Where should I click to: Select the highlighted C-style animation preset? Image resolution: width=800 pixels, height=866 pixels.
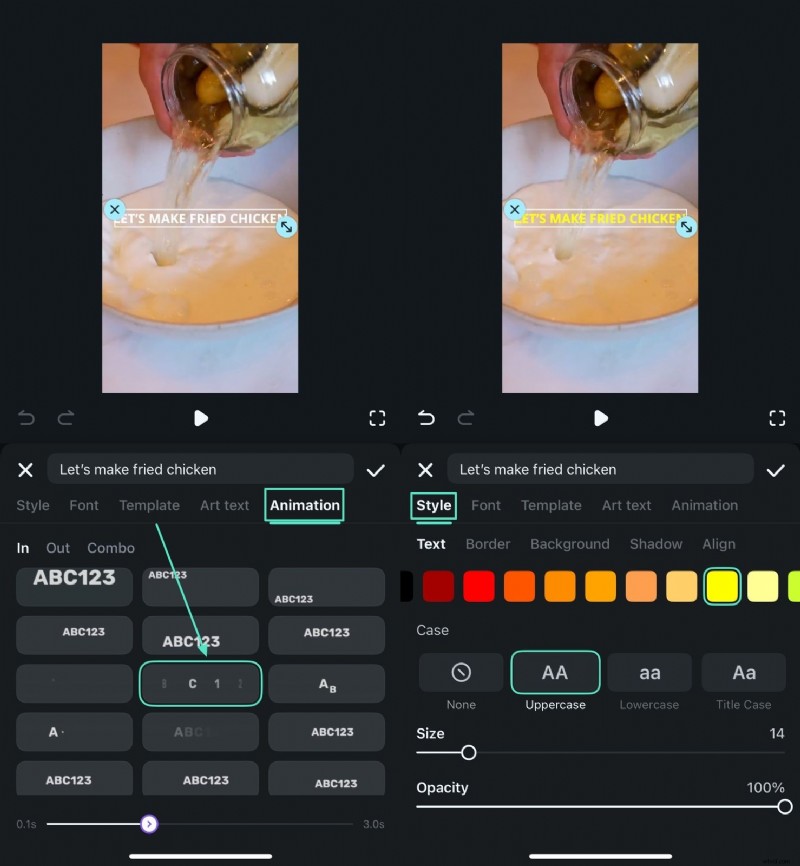point(200,685)
